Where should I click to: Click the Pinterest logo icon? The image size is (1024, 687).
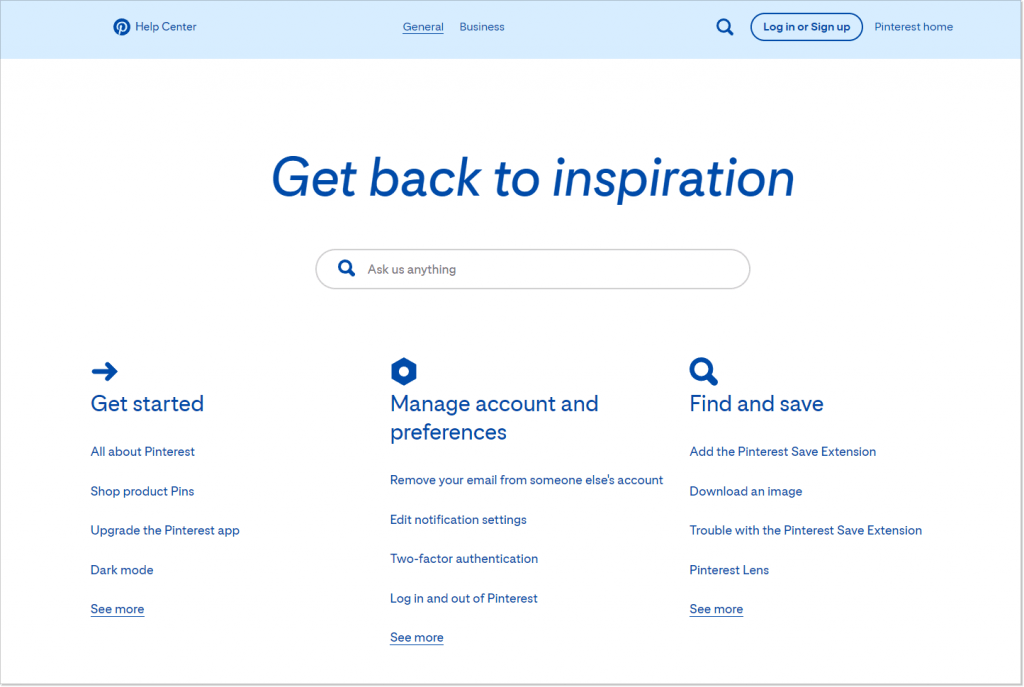(x=122, y=27)
